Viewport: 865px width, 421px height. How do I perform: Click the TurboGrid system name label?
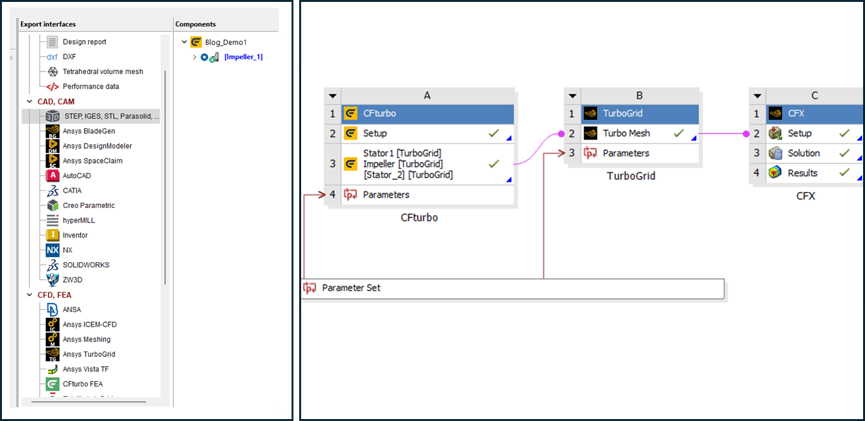pyautogui.click(x=632, y=176)
